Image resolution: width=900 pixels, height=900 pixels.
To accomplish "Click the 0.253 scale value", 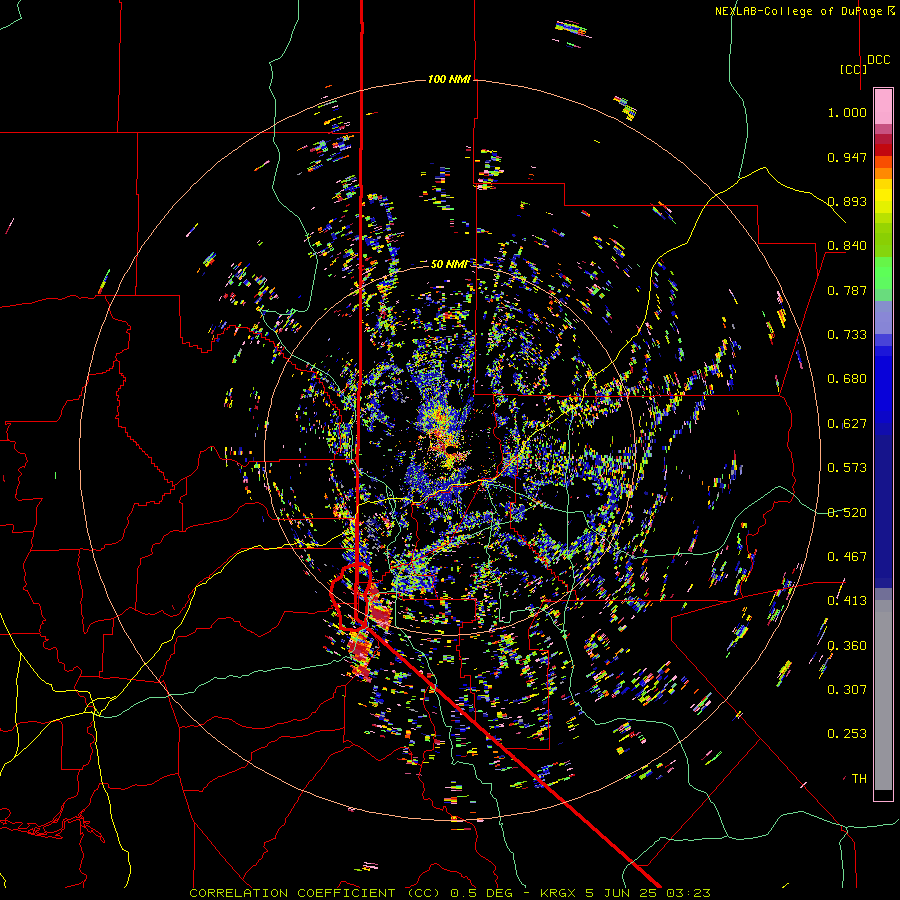I will [x=847, y=734].
